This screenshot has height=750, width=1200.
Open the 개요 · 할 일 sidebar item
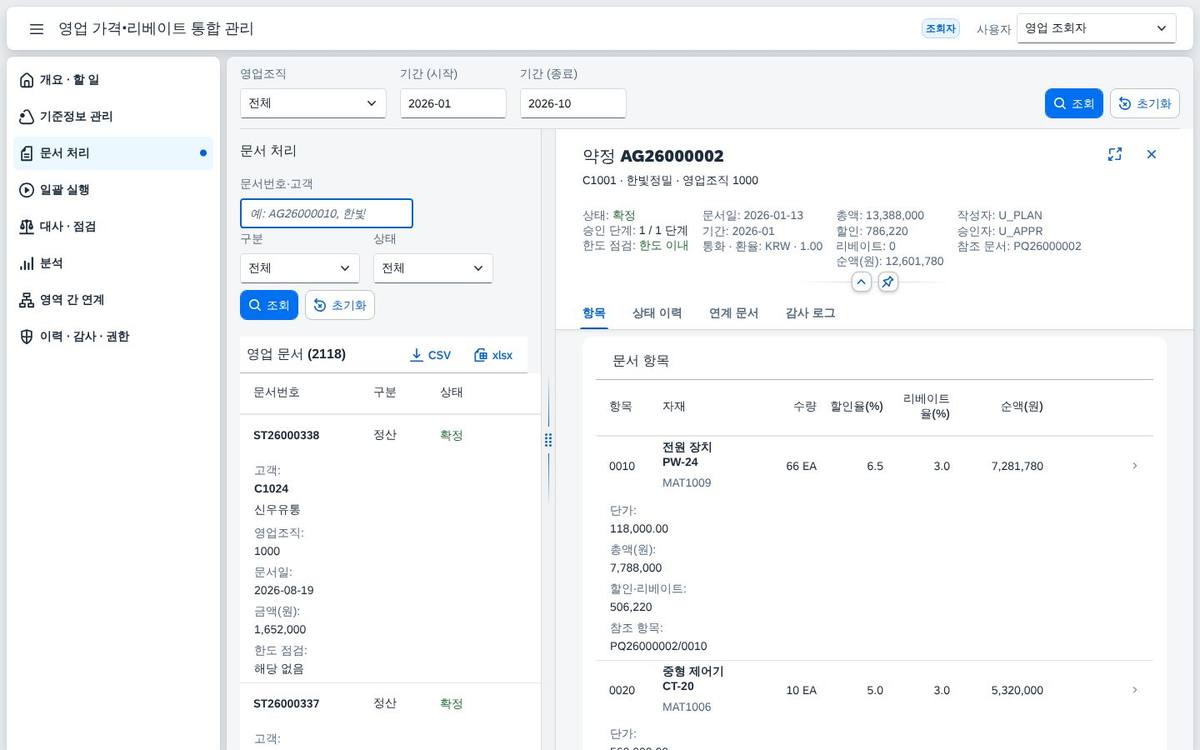[114, 80]
